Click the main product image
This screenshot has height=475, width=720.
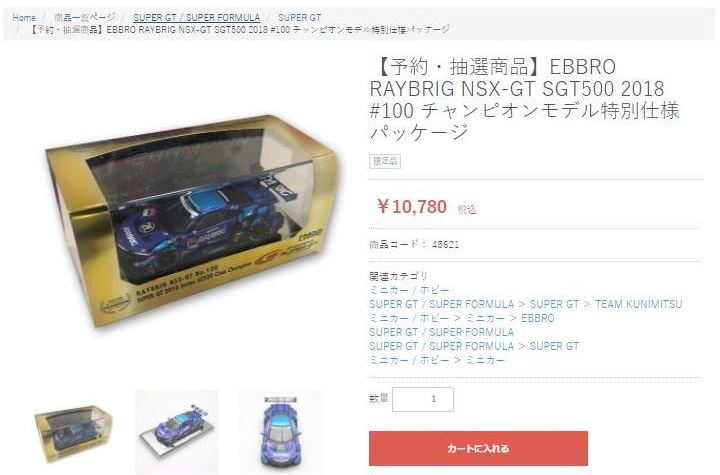pos(191,221)
